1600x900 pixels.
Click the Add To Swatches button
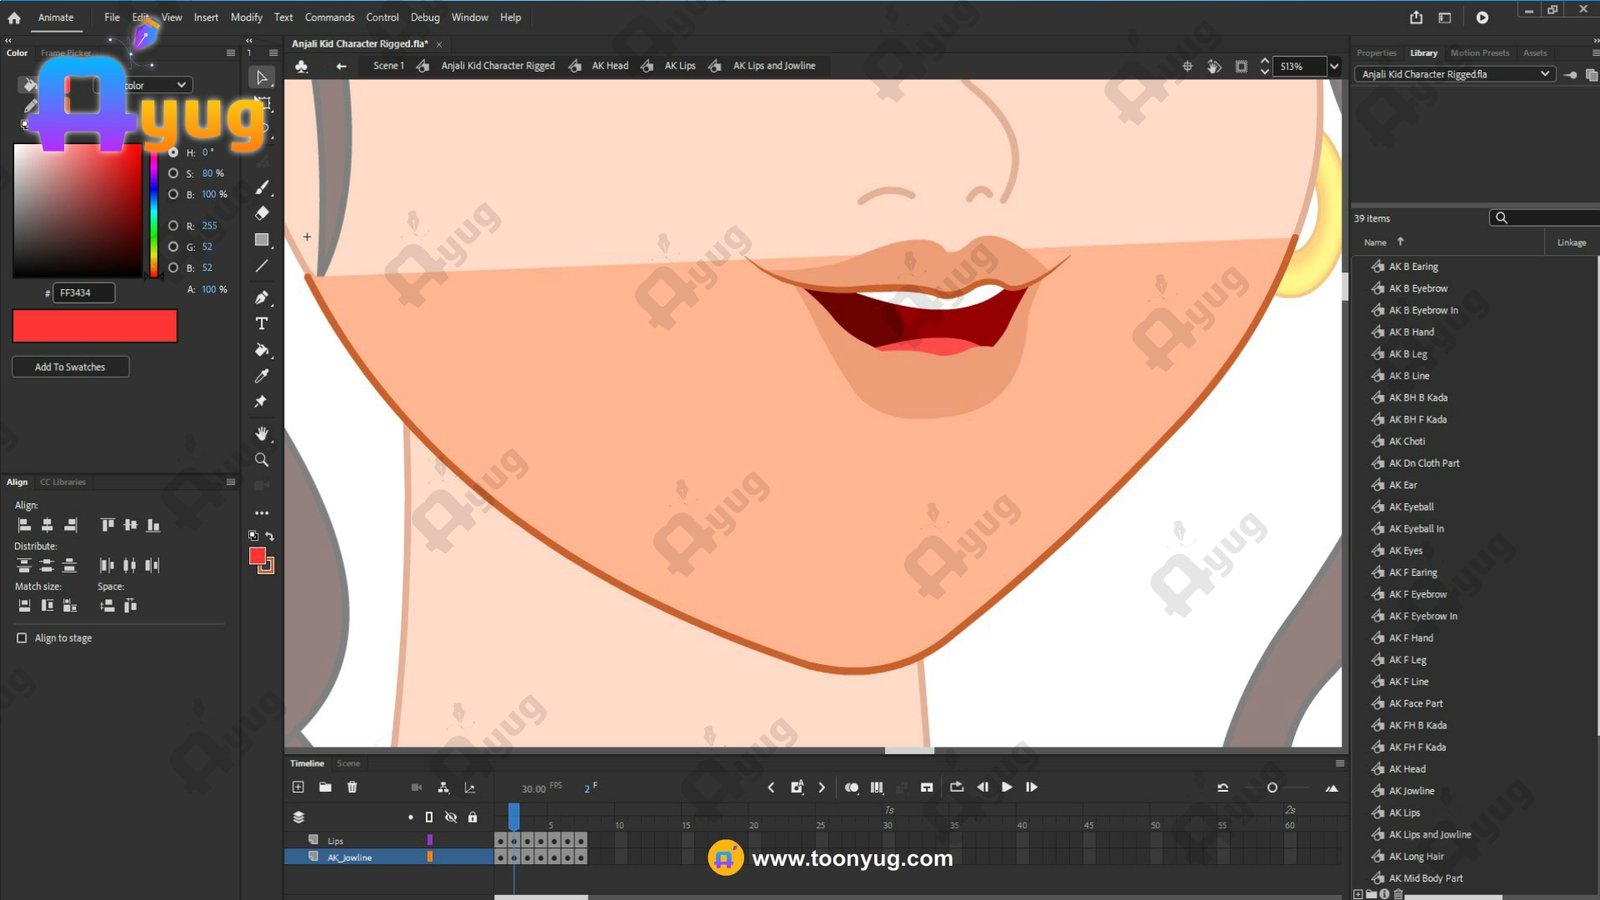(70, 367)
